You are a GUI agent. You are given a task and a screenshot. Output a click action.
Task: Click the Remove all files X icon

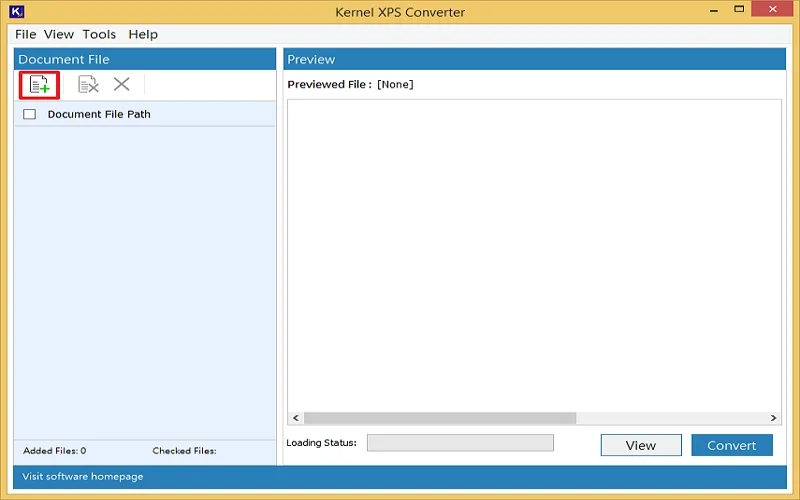click(121, 85)
